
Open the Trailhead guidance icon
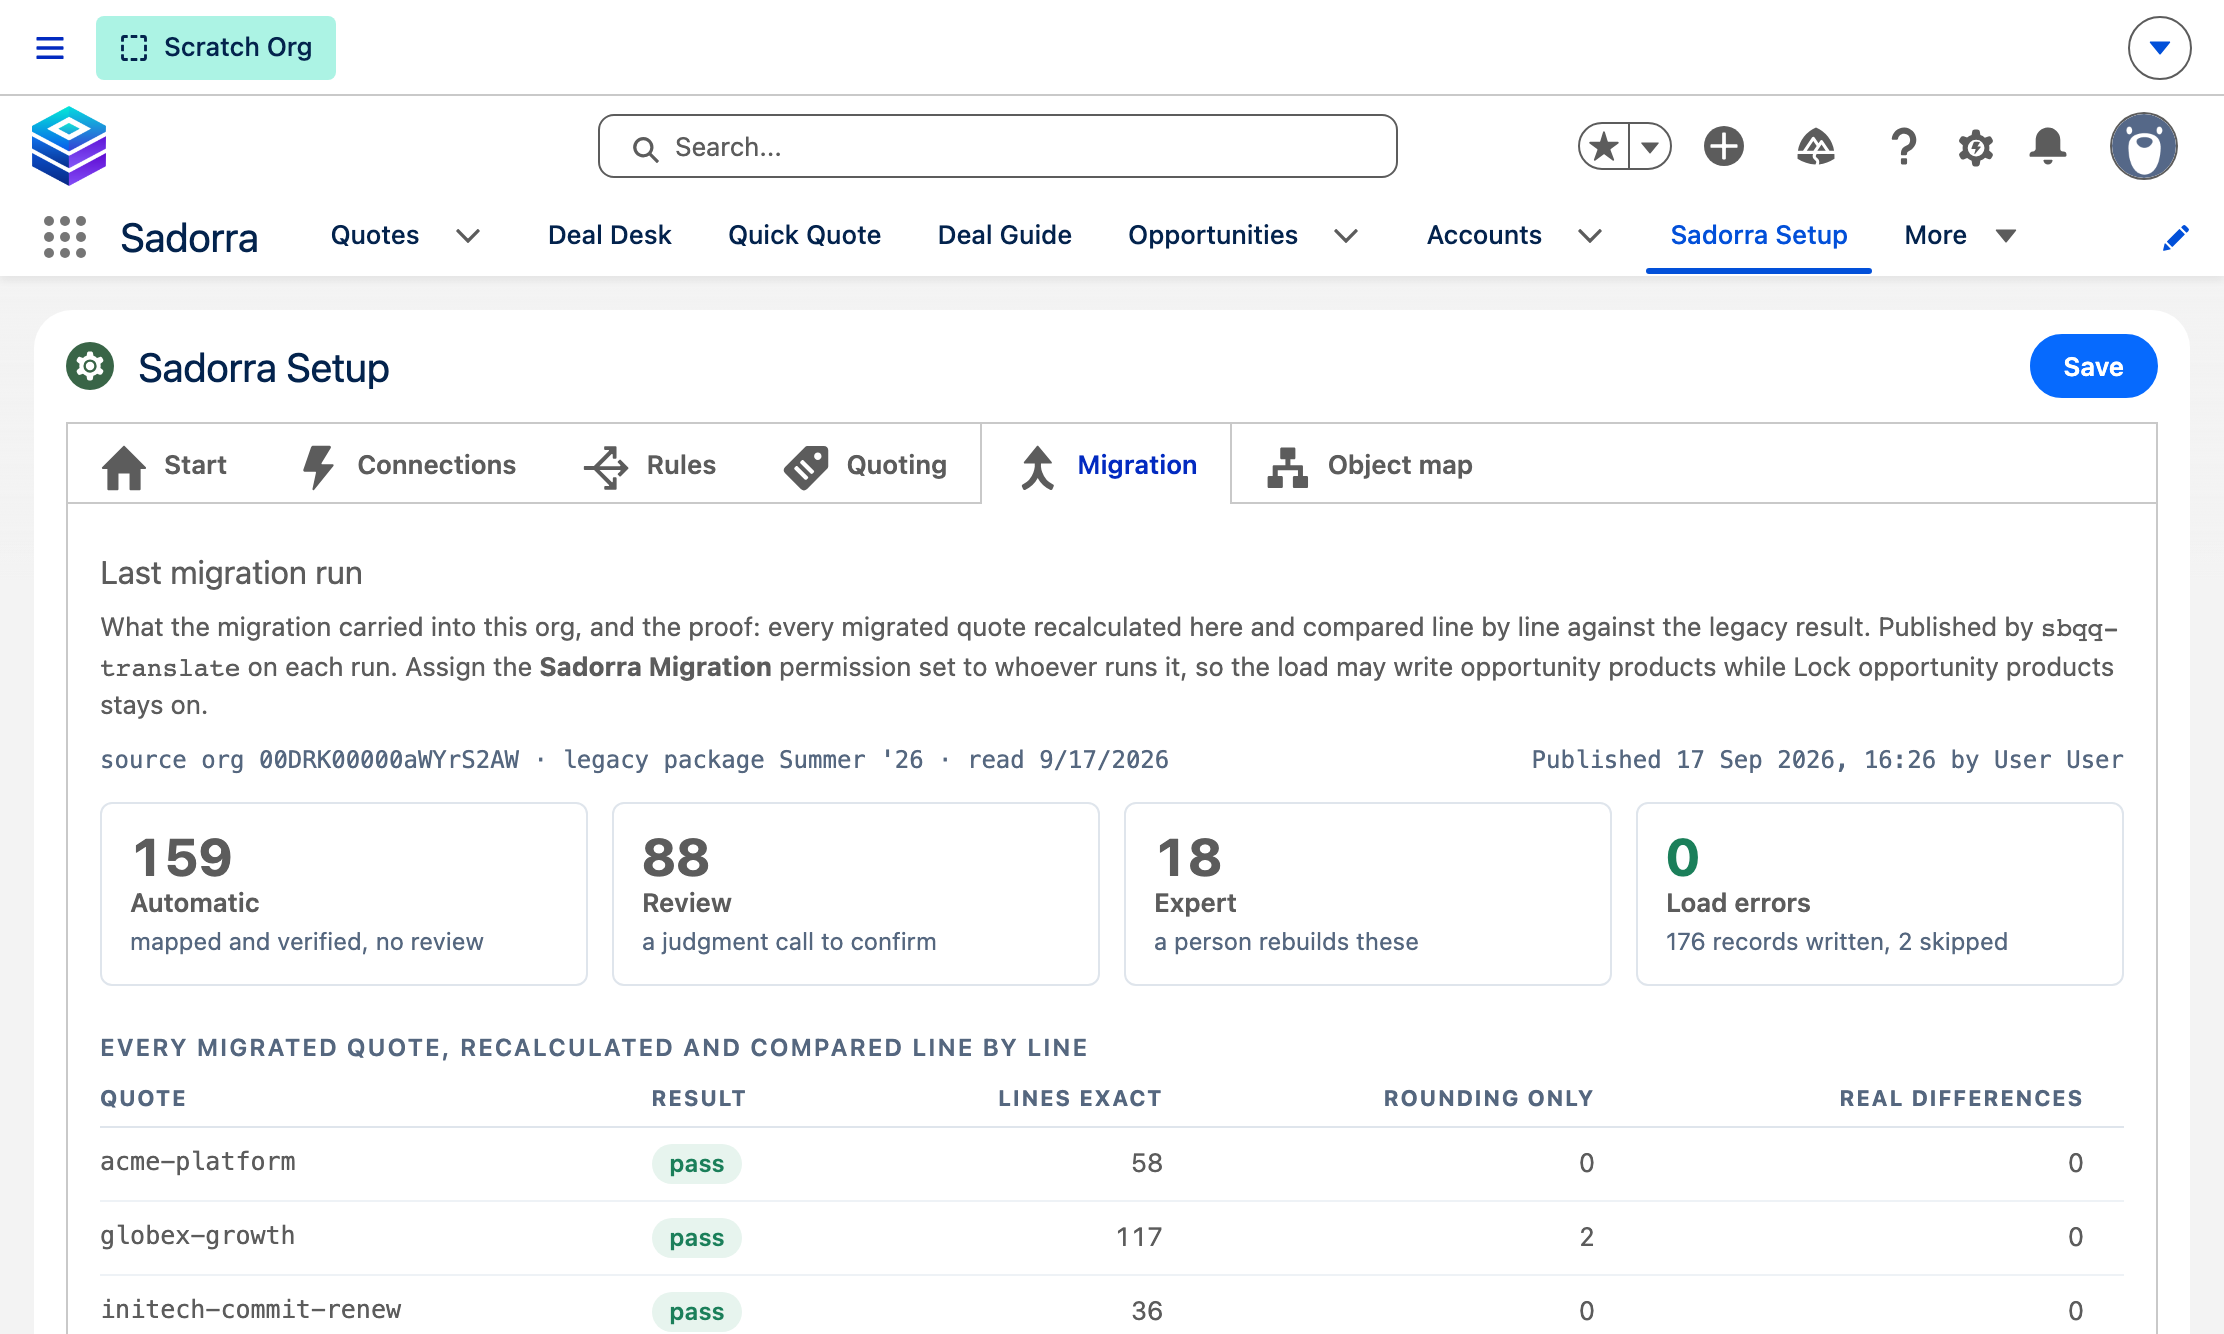click(x=1815, y=147)
